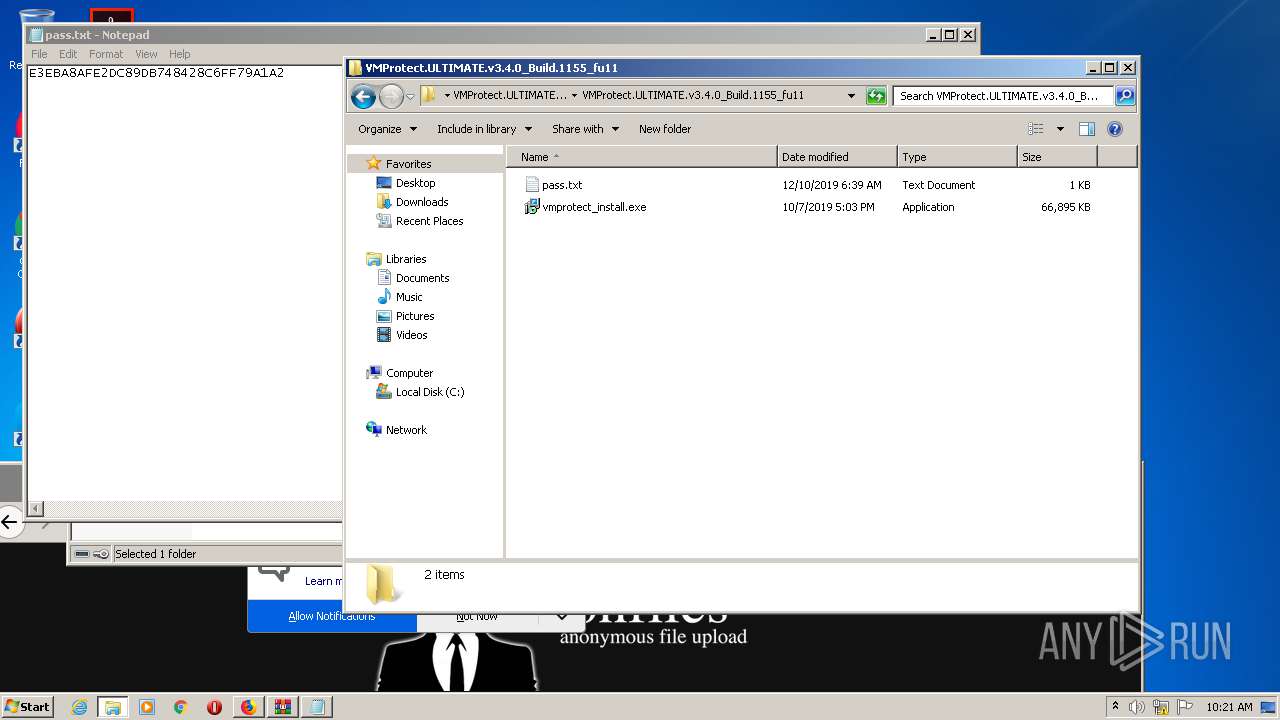This screenshot has width=1280, height=720.
Task: Switch to Notepad taskbar button
Action: coord(317,707)
